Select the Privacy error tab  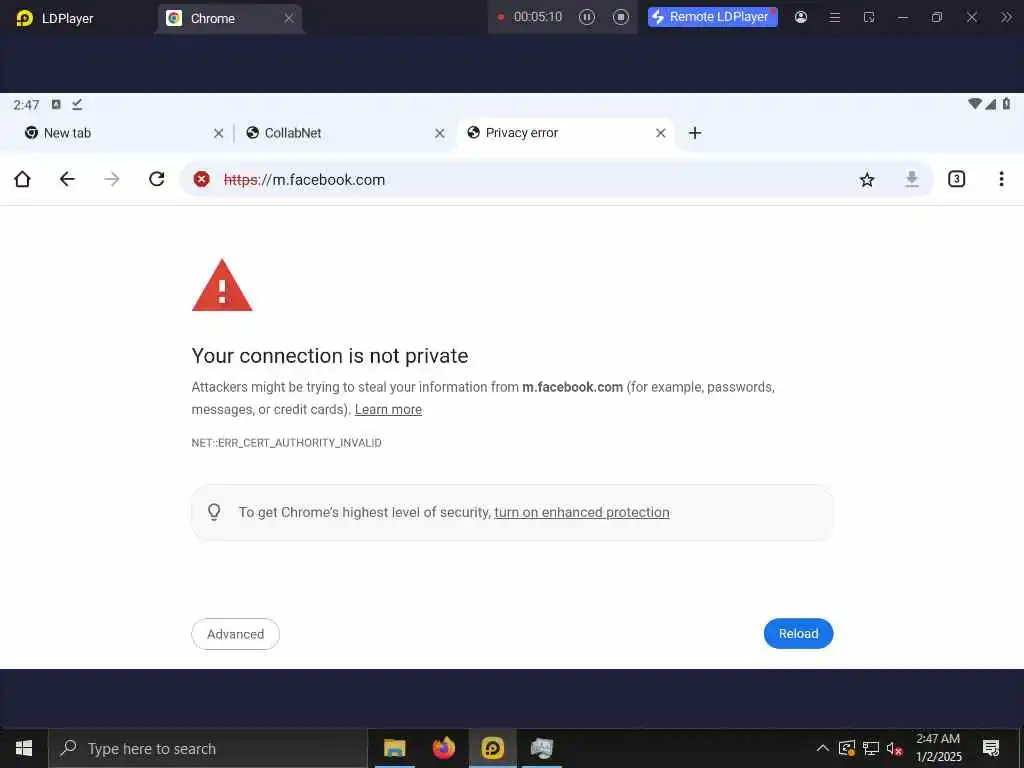[566, 133]
